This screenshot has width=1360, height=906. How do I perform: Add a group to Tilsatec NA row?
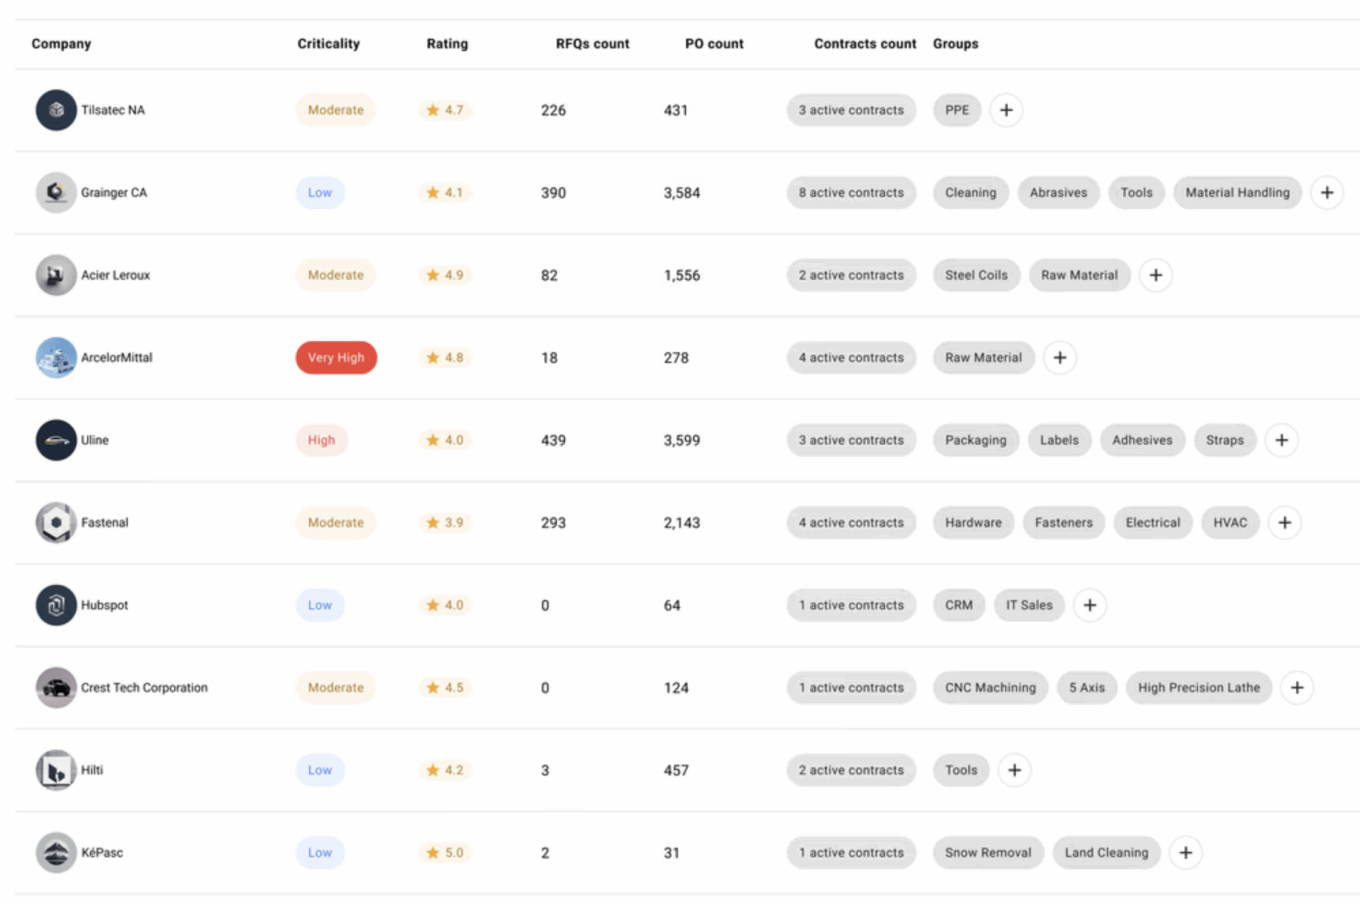coord(1006,110)
